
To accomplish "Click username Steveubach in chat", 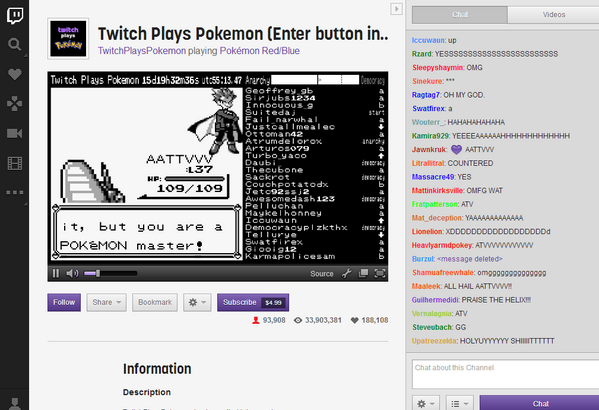I will click(x=432, y=327).
